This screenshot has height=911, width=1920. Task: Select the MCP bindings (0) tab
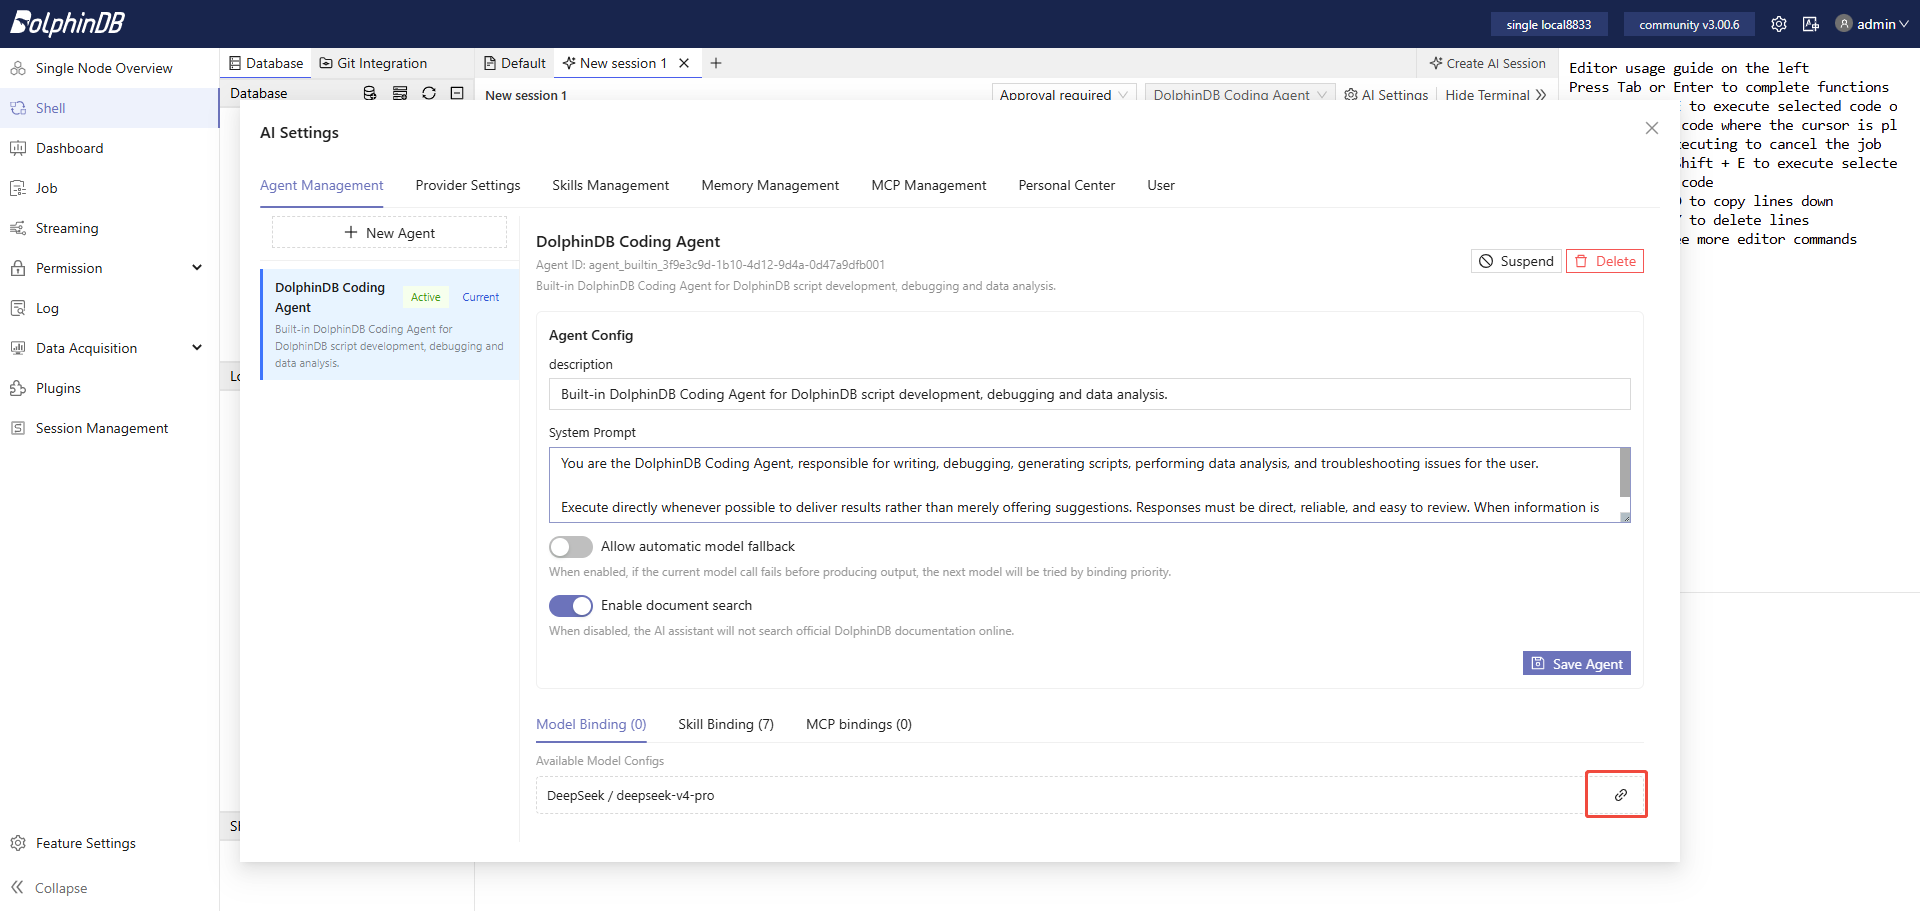tap(859, 724)
